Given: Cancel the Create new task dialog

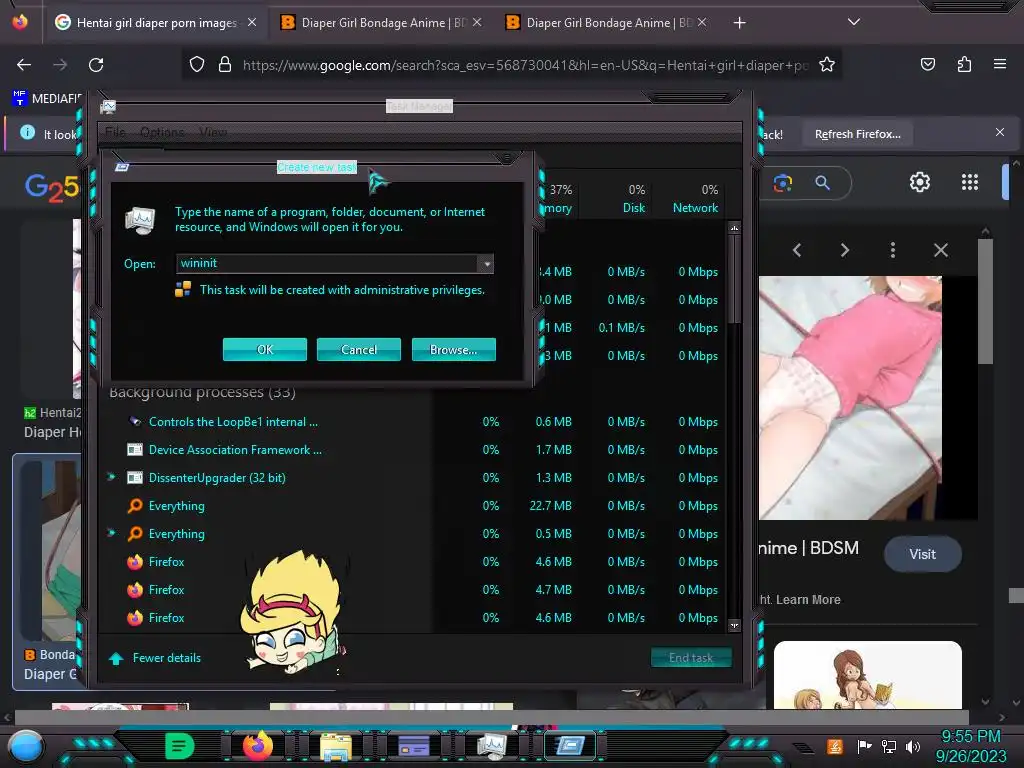Looking at the screenshot, I should pyautogui.click(x=359, y=349).
